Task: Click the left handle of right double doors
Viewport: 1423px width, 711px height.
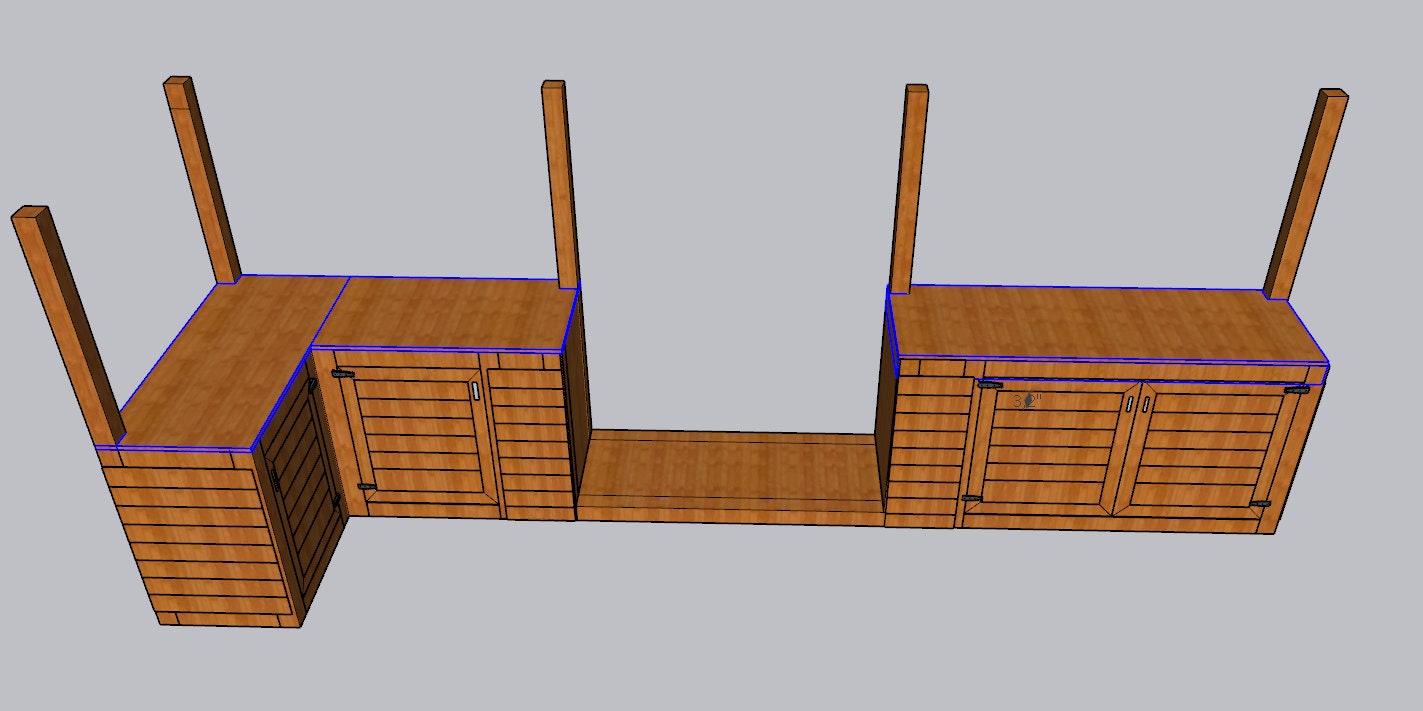Action: pos(1130,405)
